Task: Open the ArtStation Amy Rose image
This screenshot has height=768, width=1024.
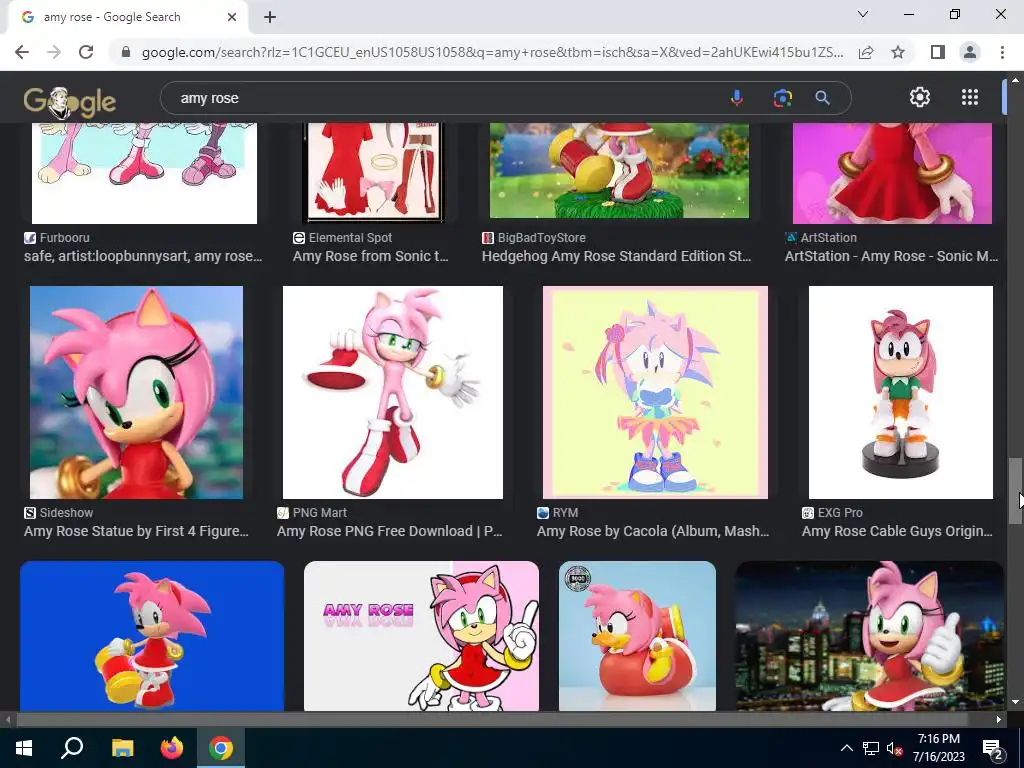Action: coord(892,173)
